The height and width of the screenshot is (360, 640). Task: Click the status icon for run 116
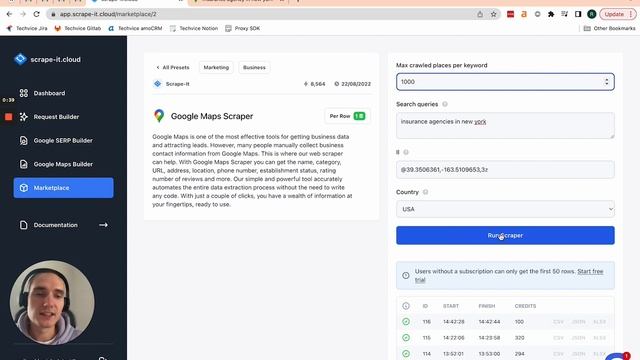[406, 322]
